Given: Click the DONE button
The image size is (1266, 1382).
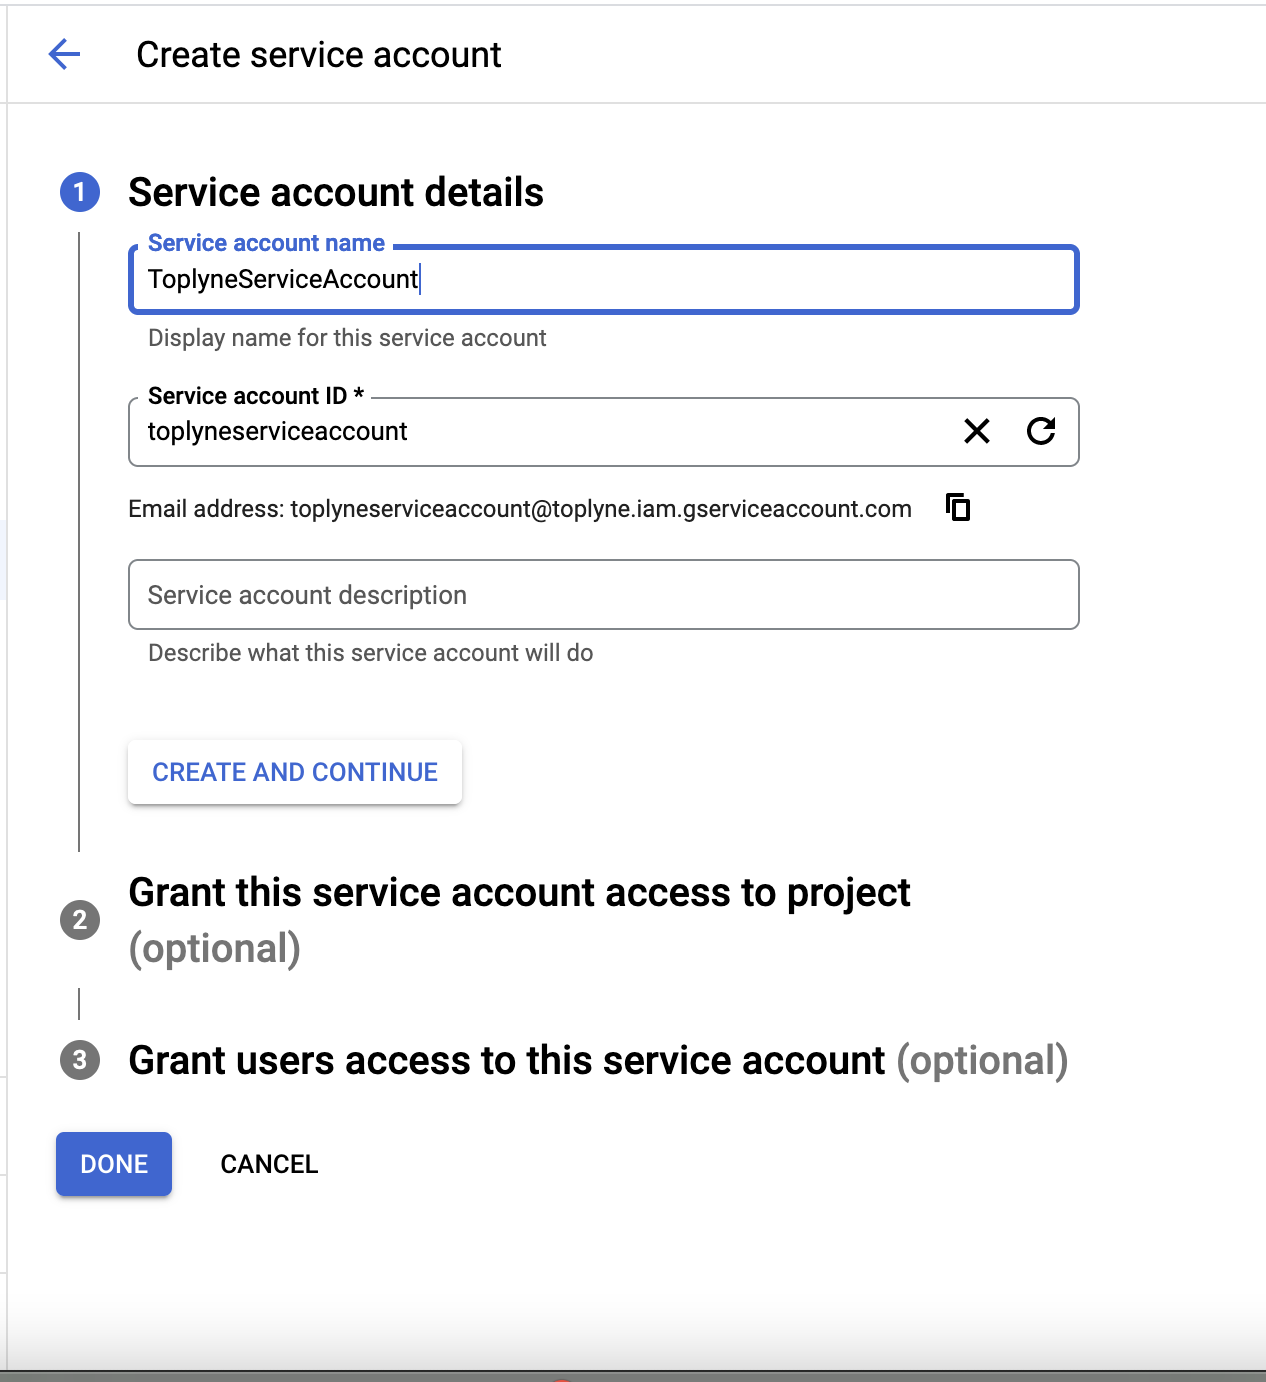Looking at the screenshot, I should (x=114, y=1164).
